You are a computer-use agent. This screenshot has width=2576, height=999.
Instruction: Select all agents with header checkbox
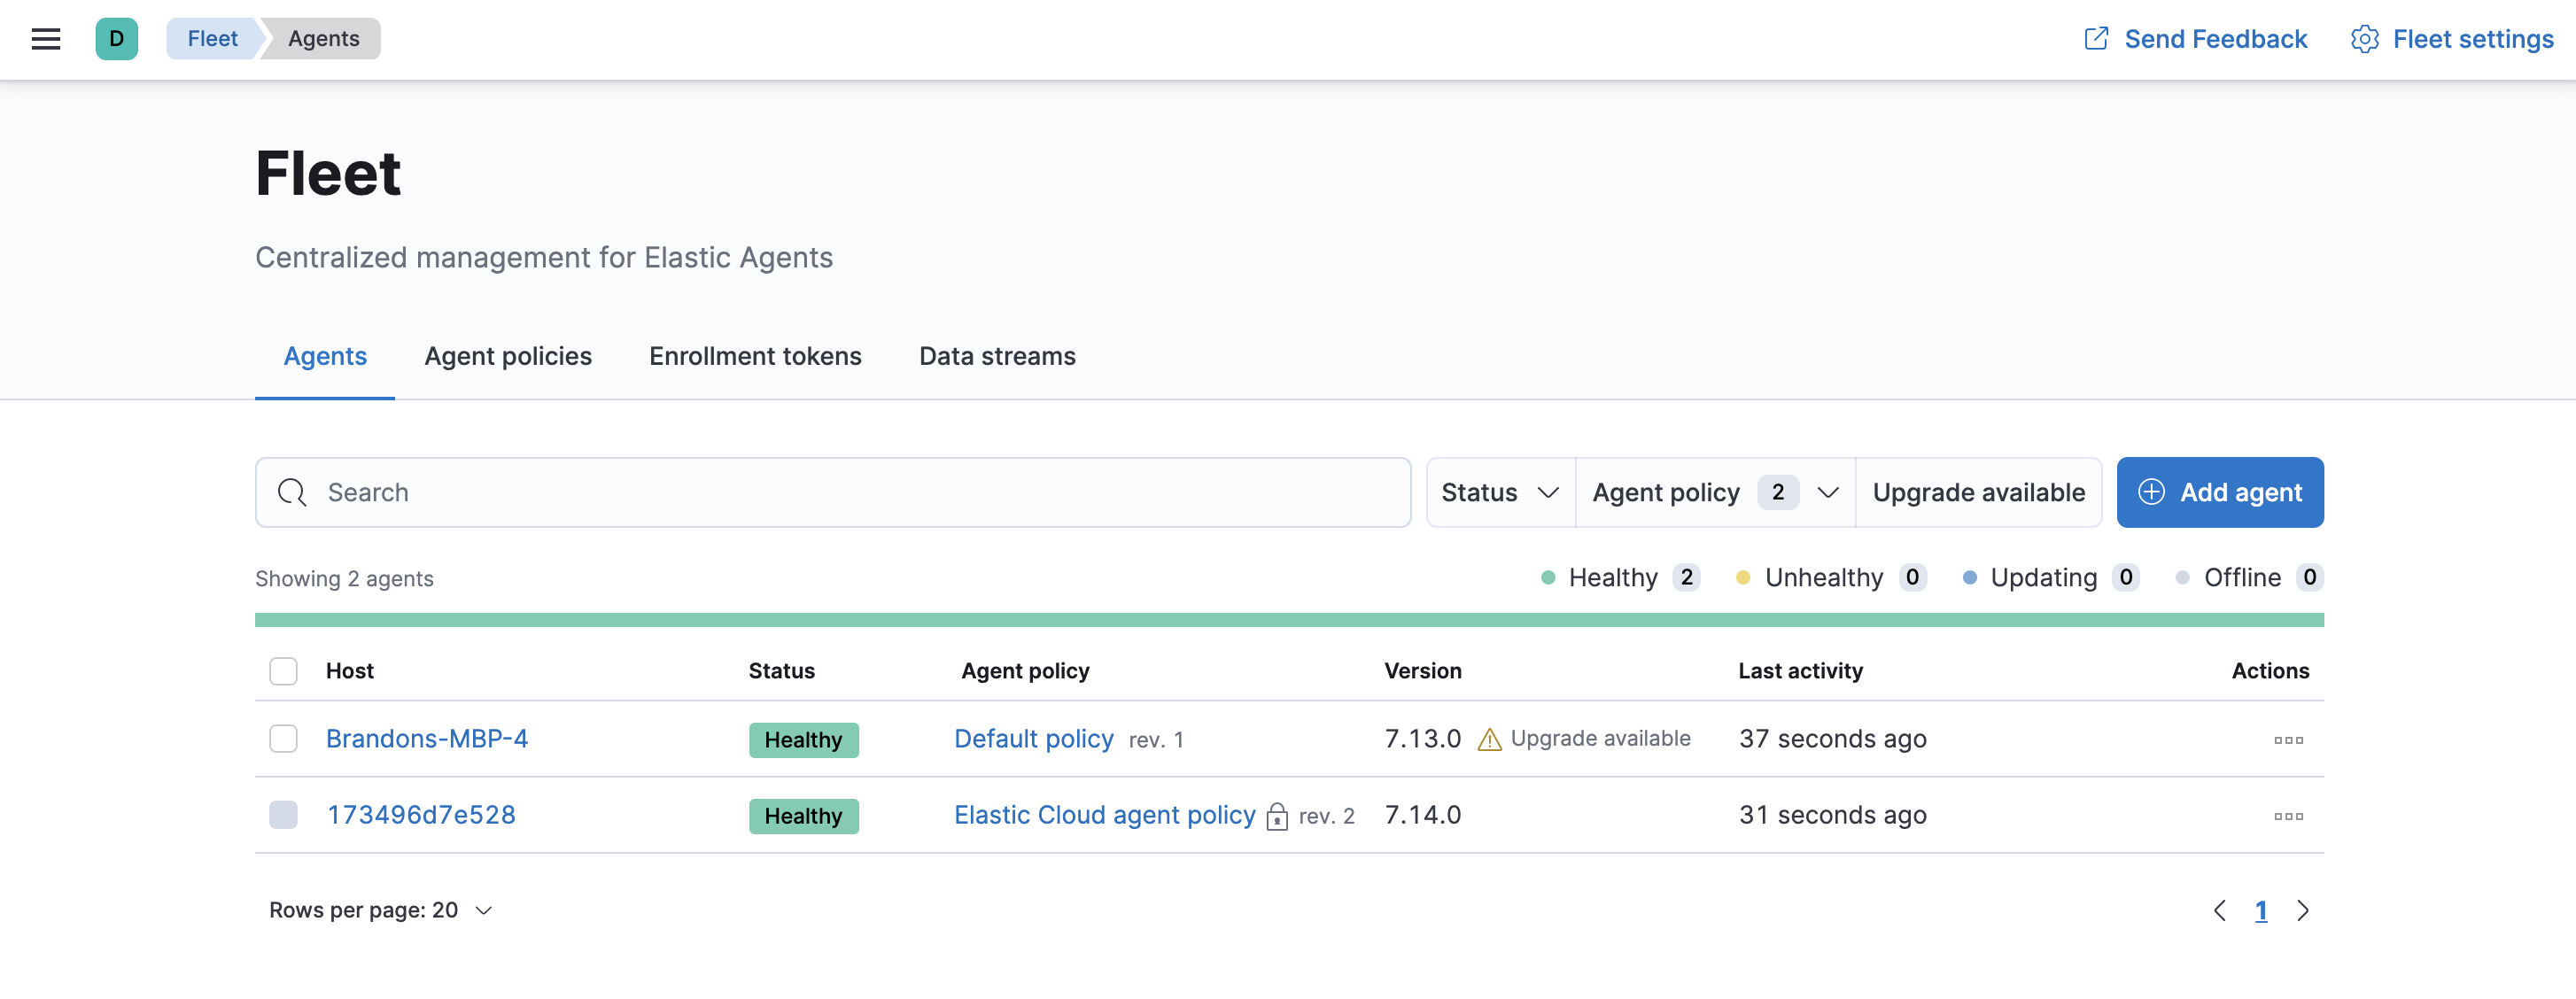[x=283, y=671]
